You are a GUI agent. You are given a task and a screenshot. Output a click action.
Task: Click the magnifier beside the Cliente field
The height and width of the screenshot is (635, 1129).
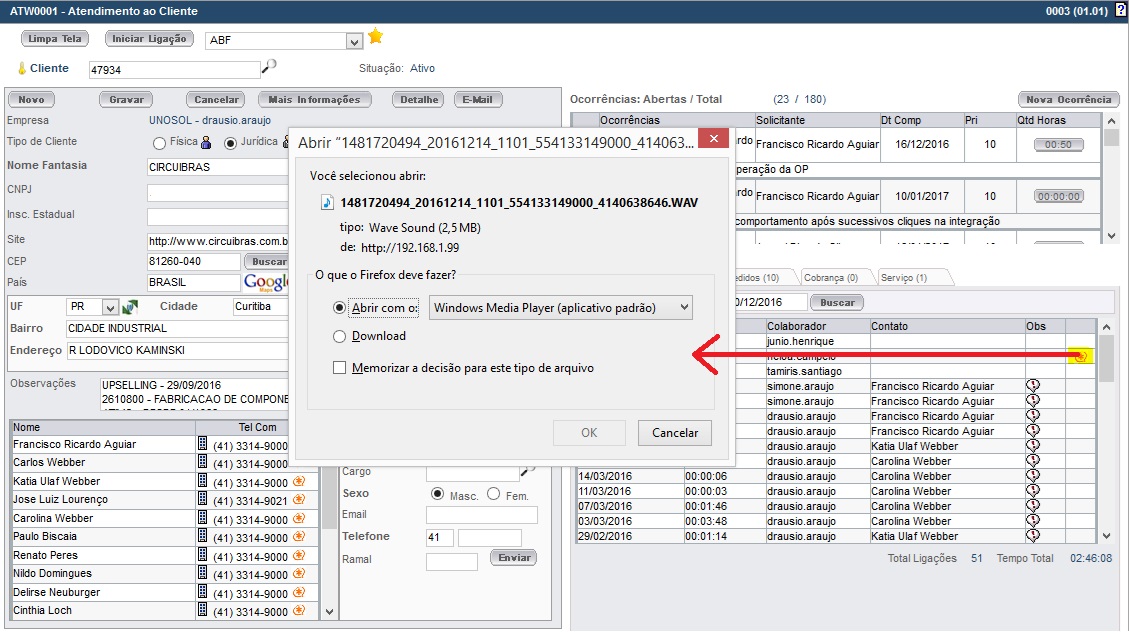pos(269,67)
